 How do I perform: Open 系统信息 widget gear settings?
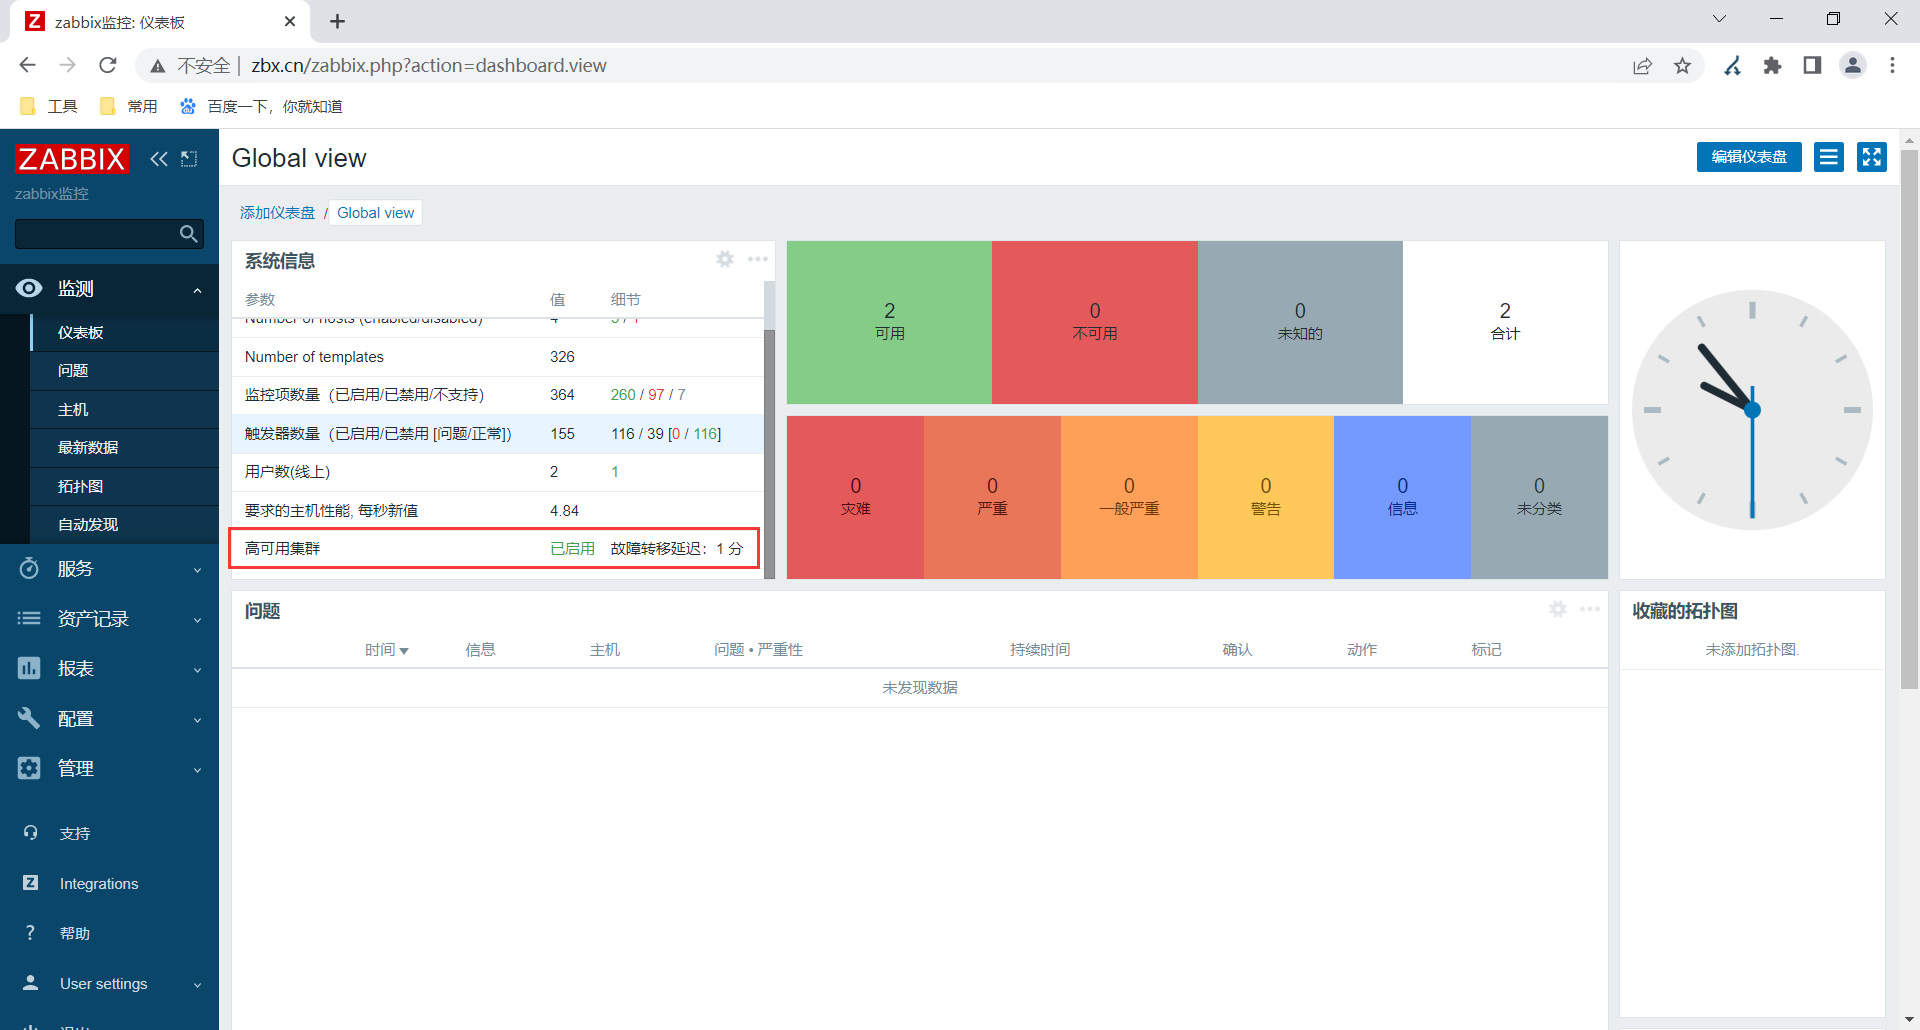[725, 260]
